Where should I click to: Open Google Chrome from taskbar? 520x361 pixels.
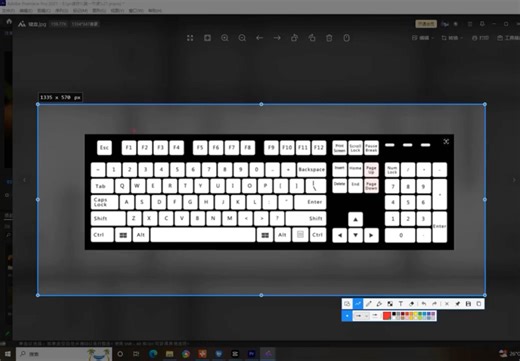186,354
